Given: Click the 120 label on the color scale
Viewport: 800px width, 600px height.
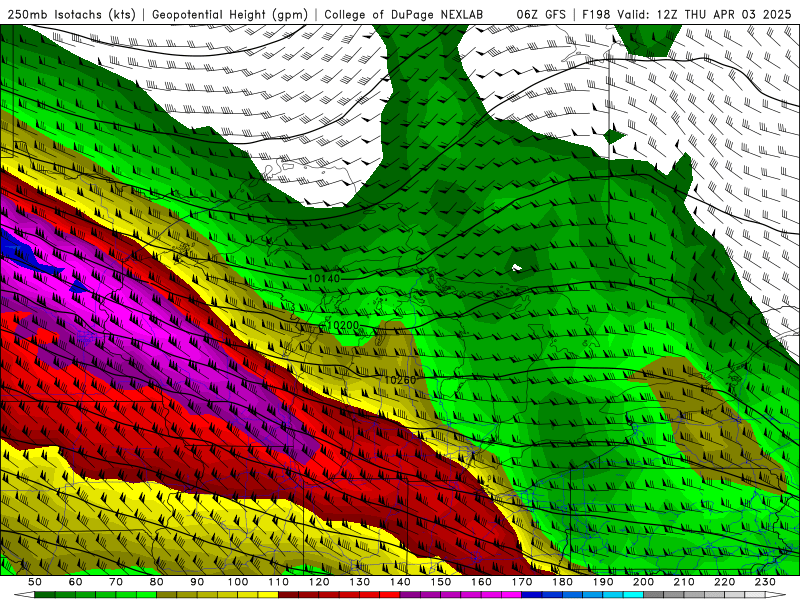Looking at the screenshot, I should tap(319, 582).
